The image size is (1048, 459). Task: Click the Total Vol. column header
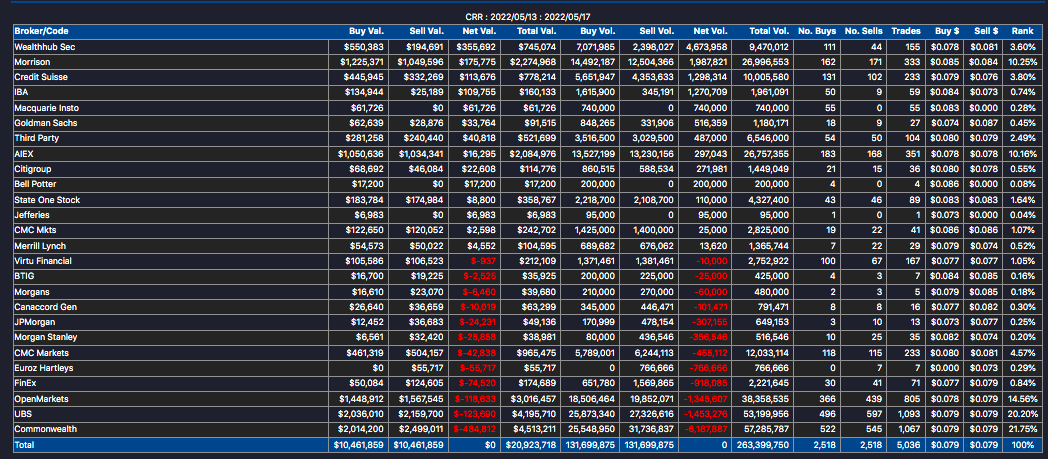(x=769, y=31)
